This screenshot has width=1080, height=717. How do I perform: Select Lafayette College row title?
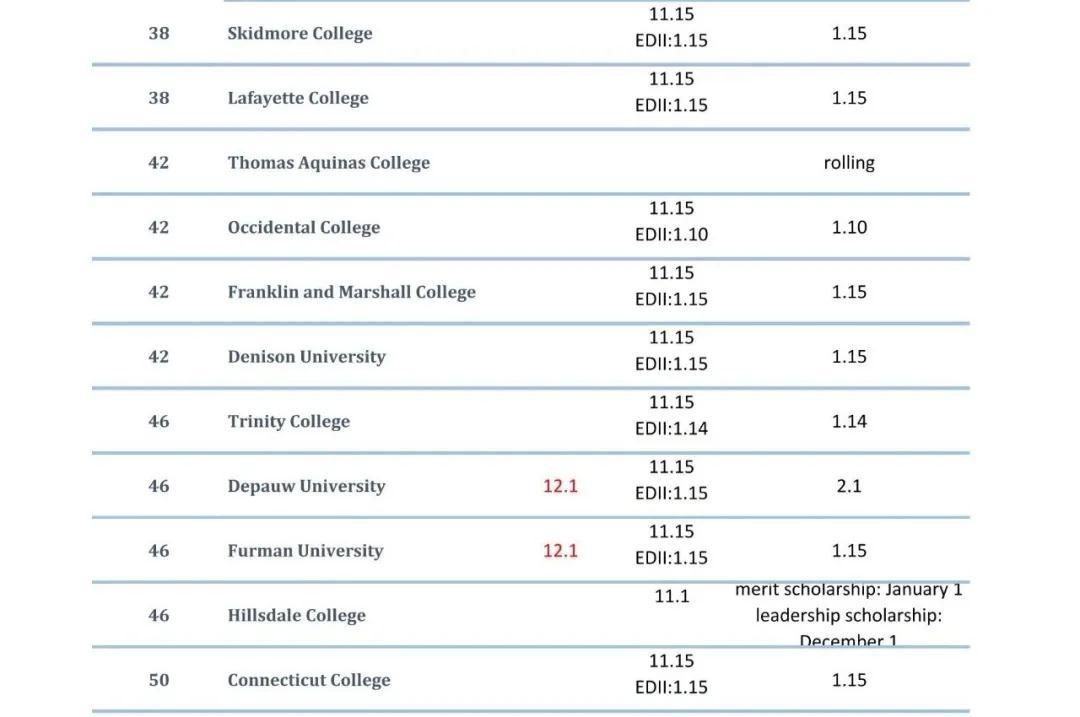coord(298,98)
